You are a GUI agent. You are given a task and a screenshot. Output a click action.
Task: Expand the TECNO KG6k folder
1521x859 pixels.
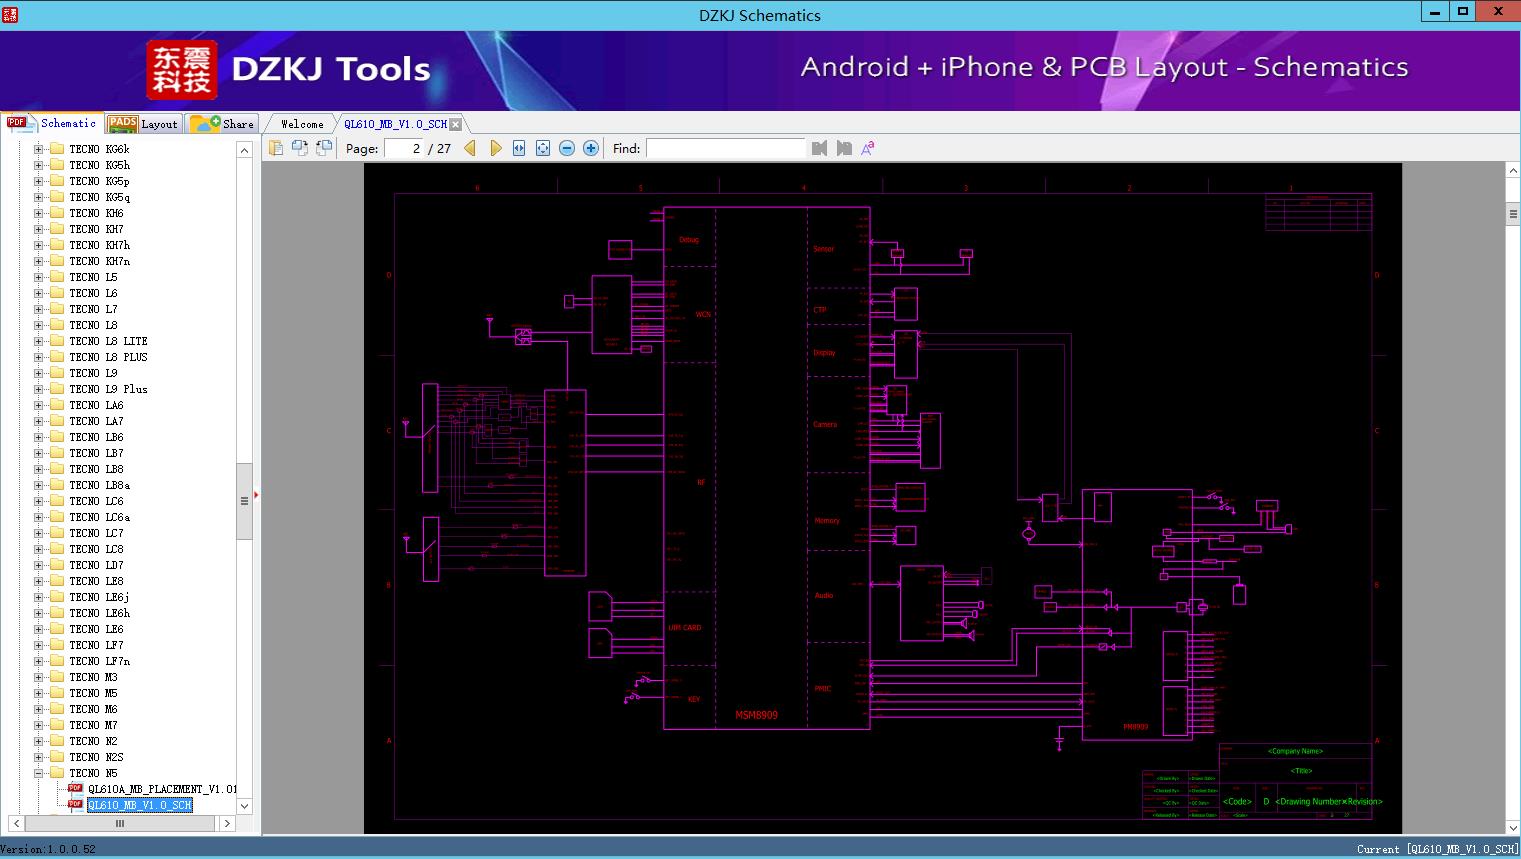click(39, 149)
